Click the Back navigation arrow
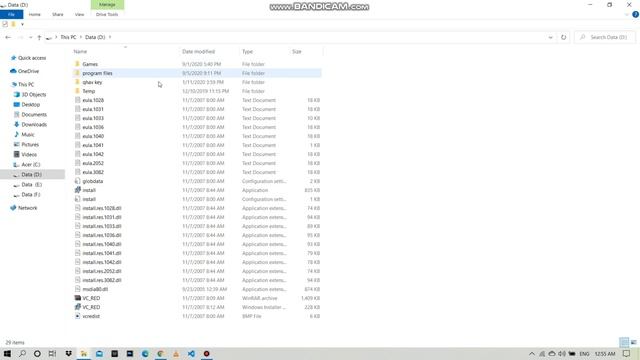 [8, 37]
